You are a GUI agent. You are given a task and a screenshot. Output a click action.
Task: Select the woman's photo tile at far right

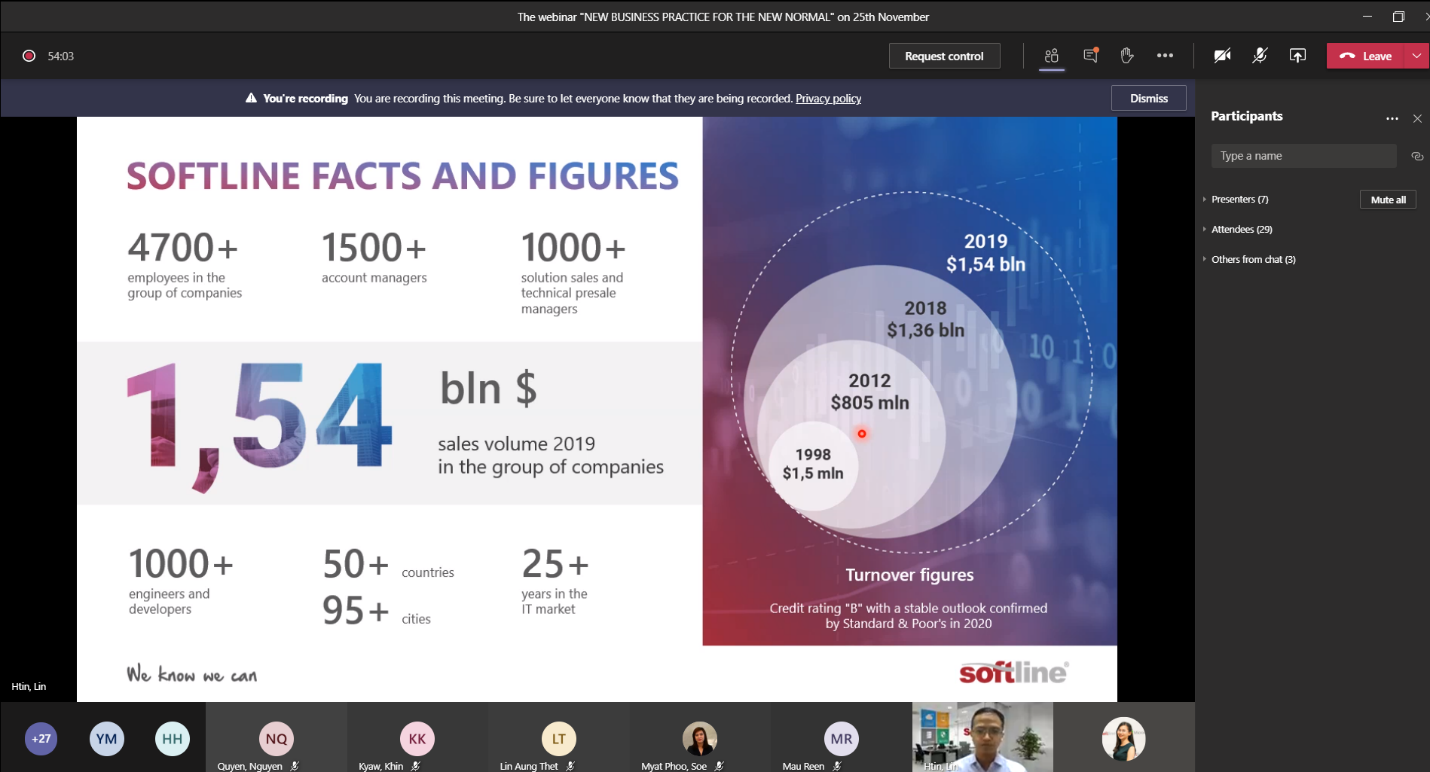point(1123,737)
